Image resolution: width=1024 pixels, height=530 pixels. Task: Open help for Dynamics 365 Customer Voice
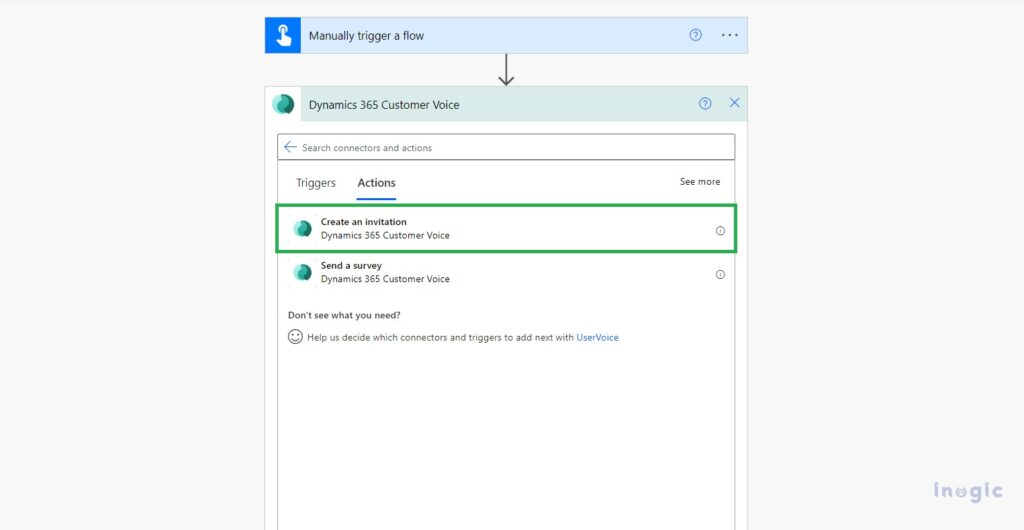pos(705,103)
